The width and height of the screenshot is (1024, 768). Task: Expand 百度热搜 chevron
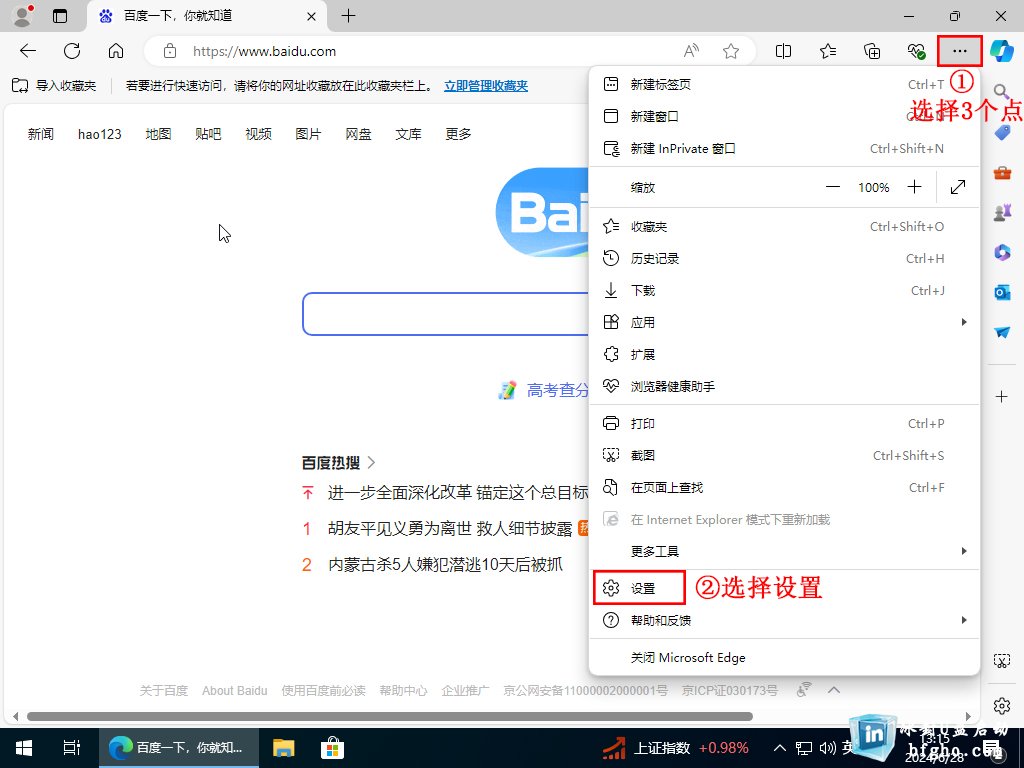tap(372, 462)
